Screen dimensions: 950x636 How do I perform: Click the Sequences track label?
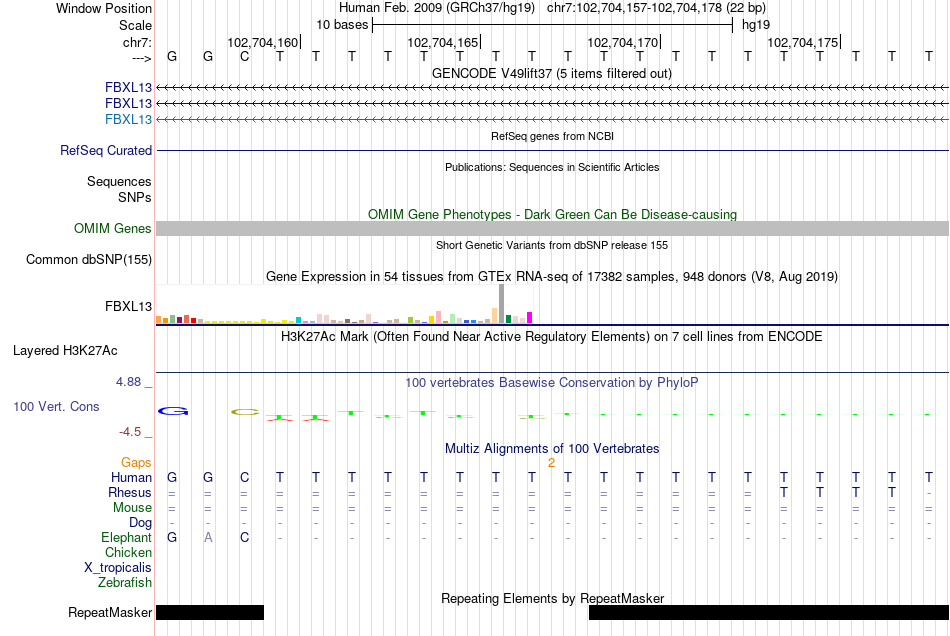pyautogui.click(x=119, y=181)
